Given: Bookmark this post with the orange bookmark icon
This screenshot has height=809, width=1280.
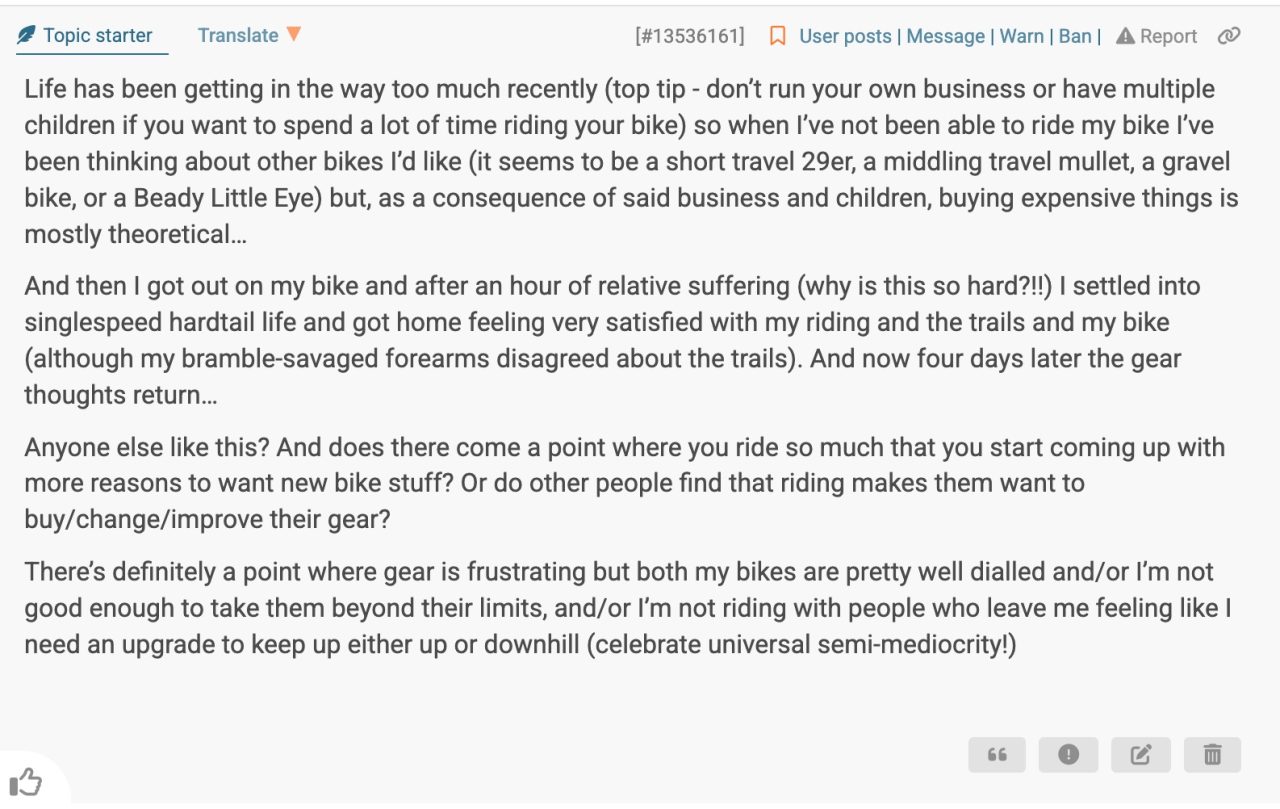Looking at the screenshot, I should [777, 36].
